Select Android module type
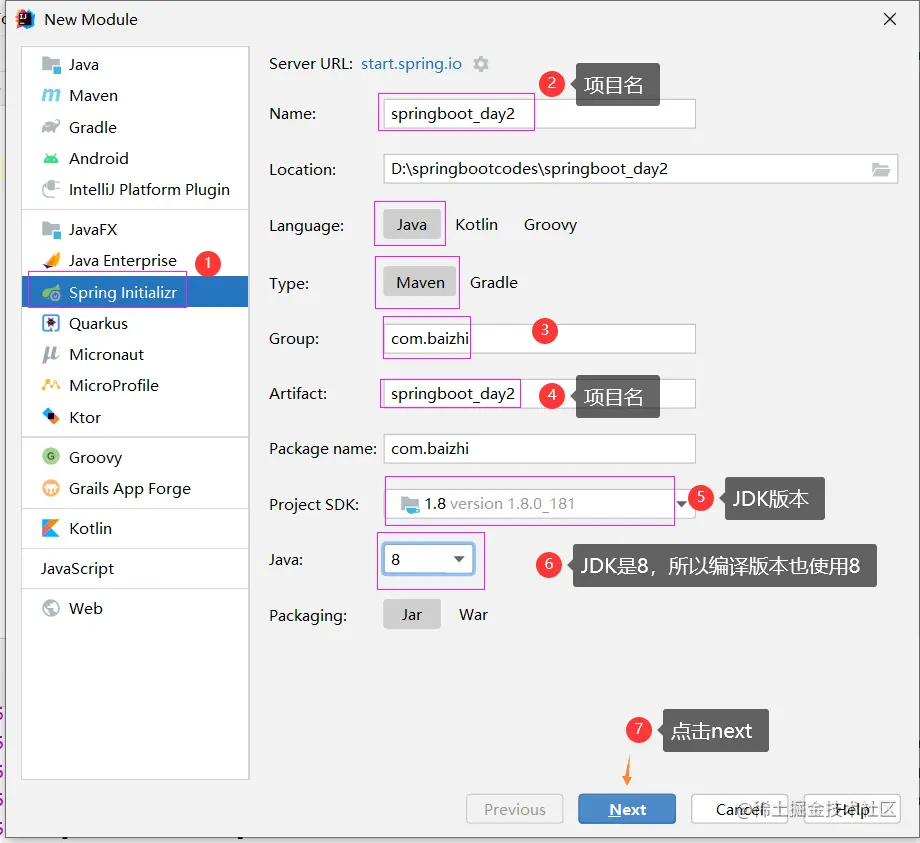920x843 pixels. (x=135, y=158)
